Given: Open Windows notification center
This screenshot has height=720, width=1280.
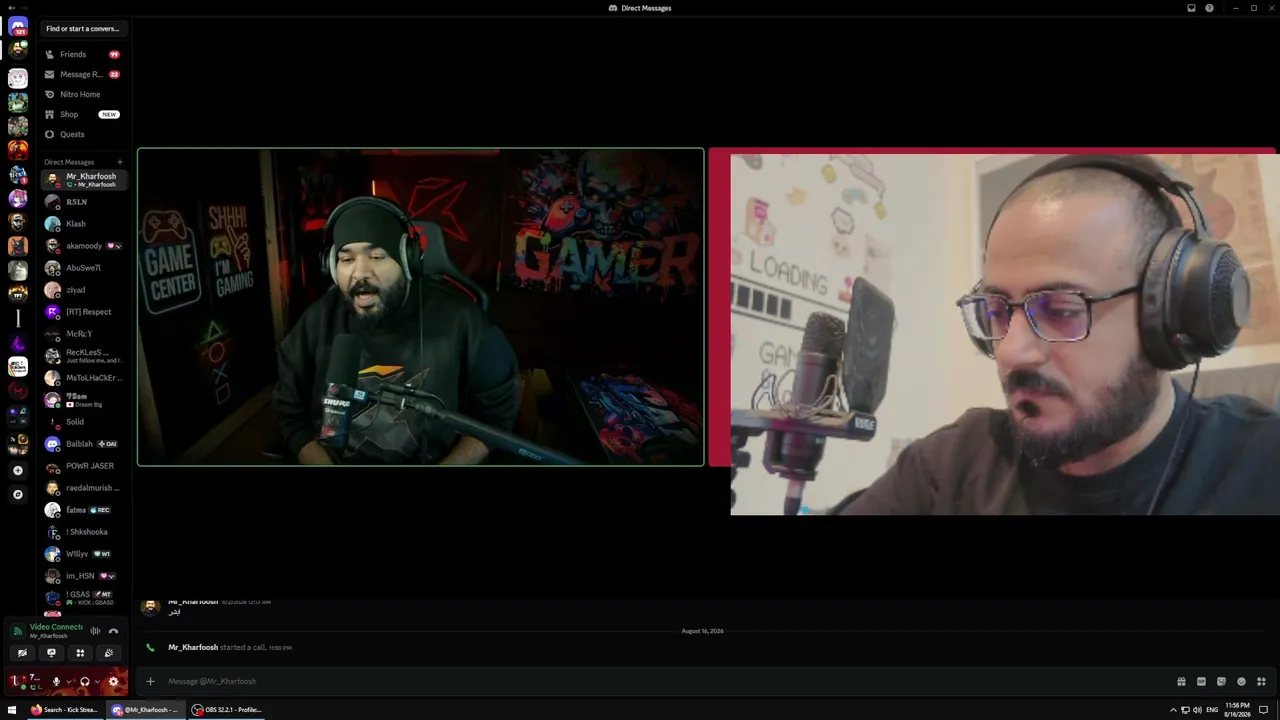Looking at the screenshot, I should click(1264, 710).
